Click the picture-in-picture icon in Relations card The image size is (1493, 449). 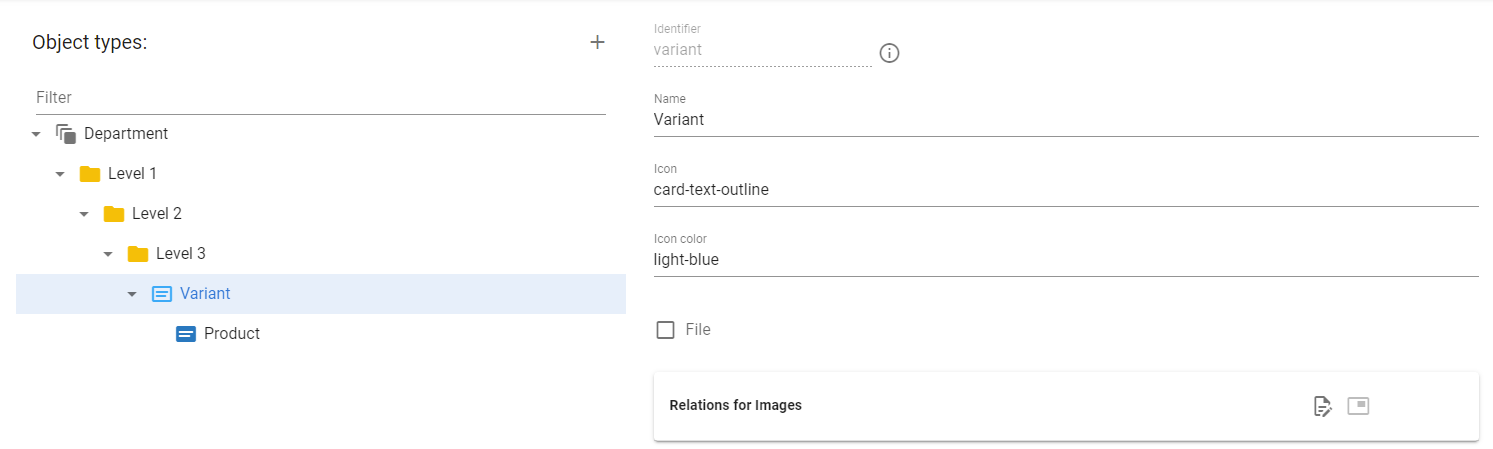click(x=1358, y=406)
